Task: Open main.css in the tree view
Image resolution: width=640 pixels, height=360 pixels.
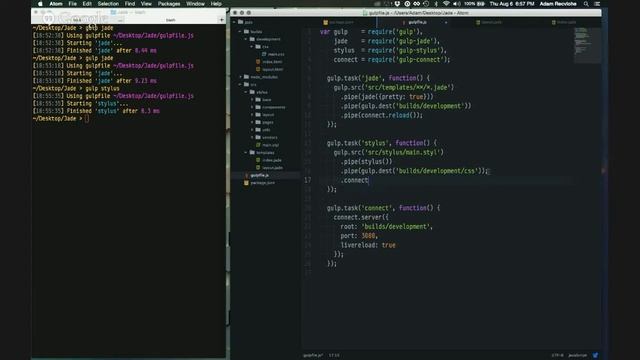Action: 276,54
